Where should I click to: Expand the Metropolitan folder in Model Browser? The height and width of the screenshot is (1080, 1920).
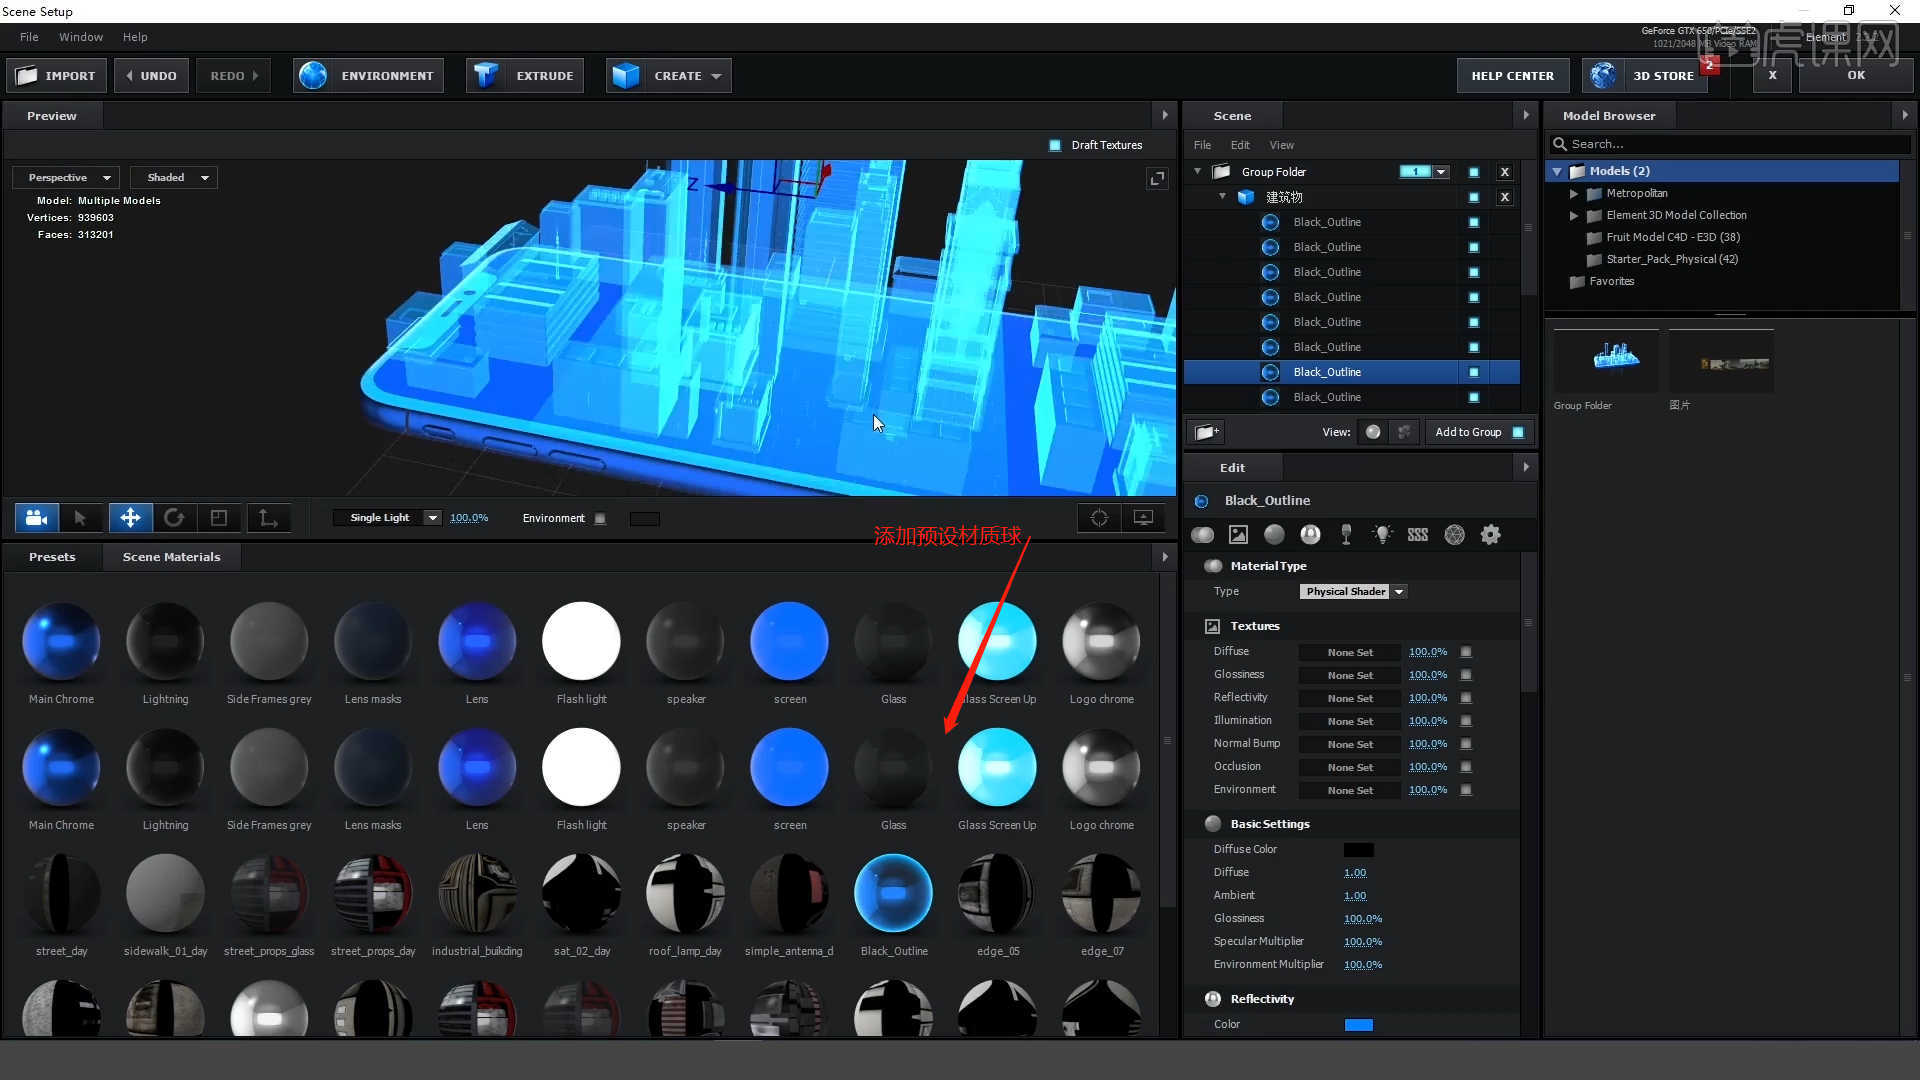click(1574, 194)
